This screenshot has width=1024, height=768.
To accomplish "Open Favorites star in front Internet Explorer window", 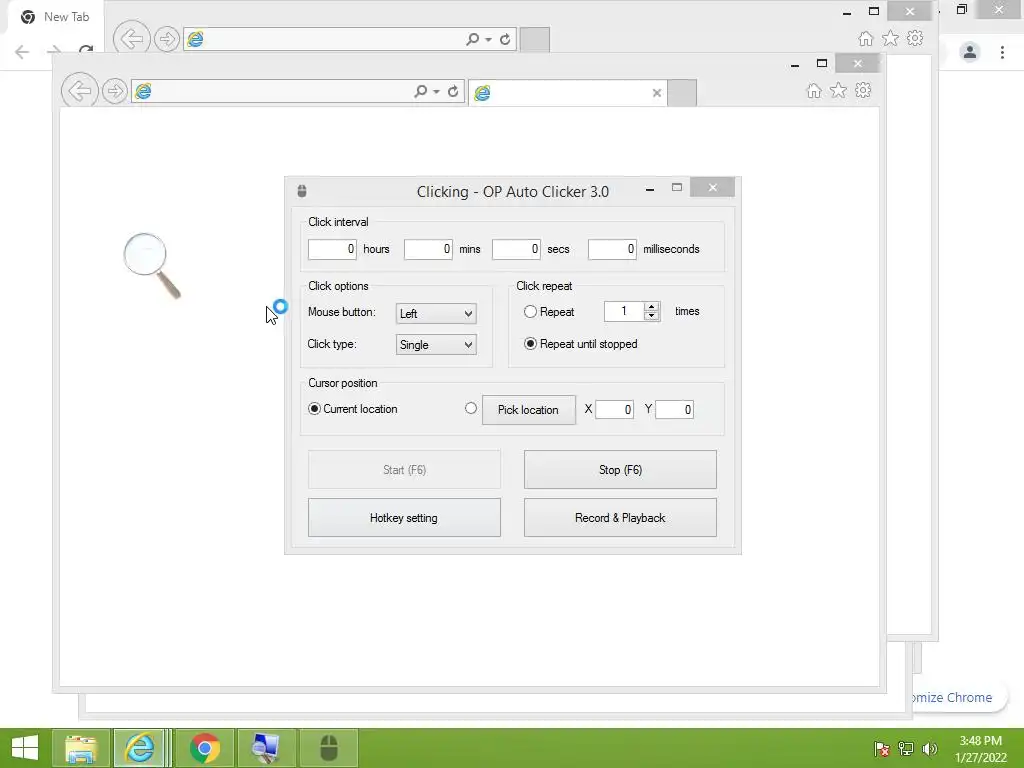I will 839,91.
